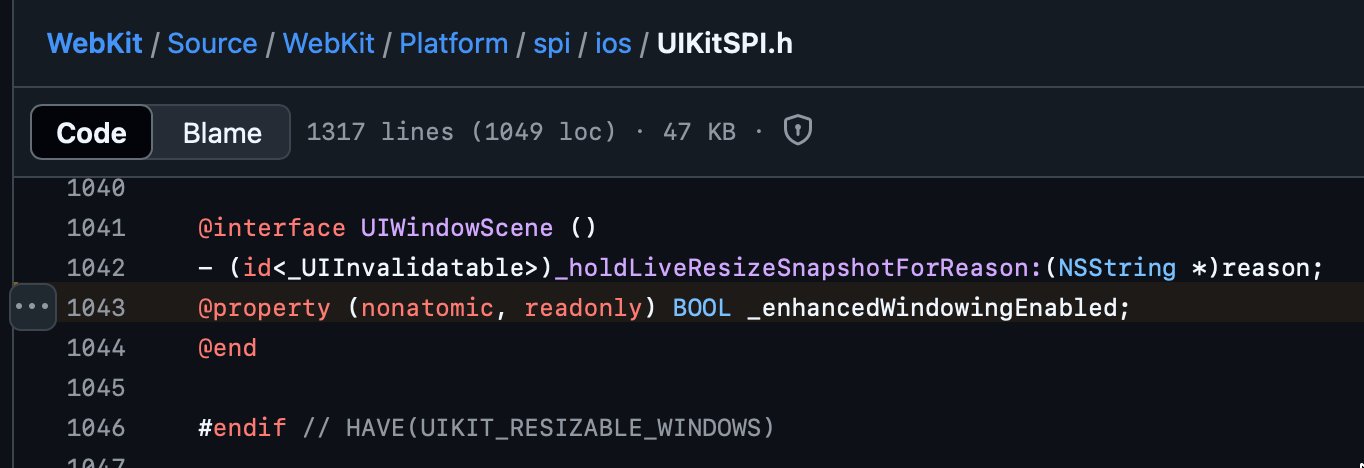Navigate to the Platform folder breadcrumb
This screenshot has width=1364, height=468.
pyautogui.click(x=454, y=44)
